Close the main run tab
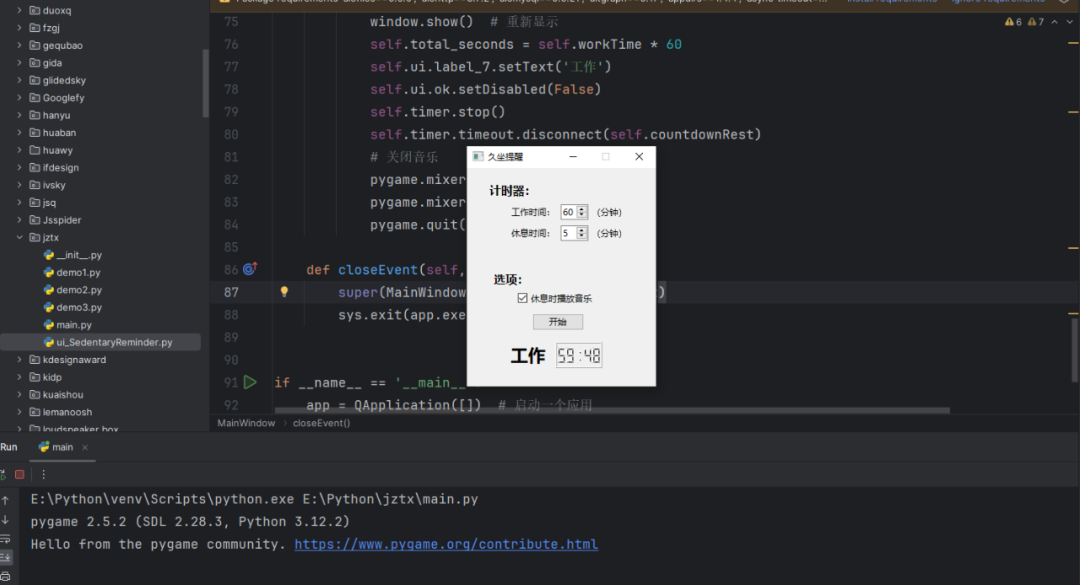This screenshot has width=1080, height=585. tap(85, 447)
